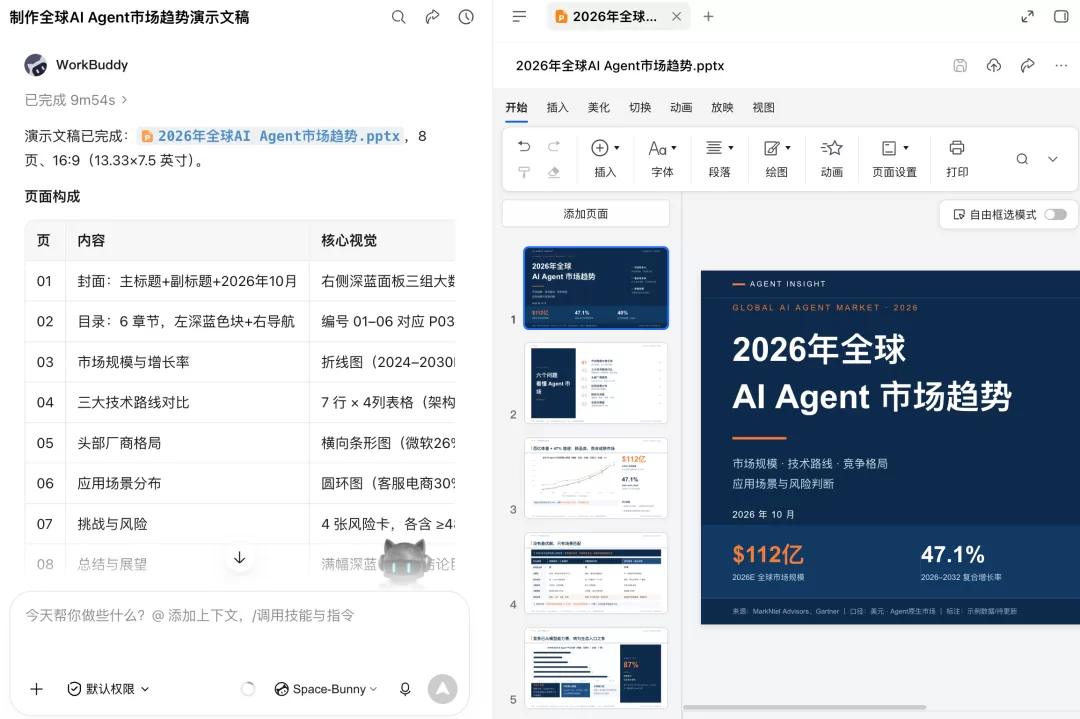Select slide 2 thumbnail
The image size is (1080, 719).
coord(596,383)
